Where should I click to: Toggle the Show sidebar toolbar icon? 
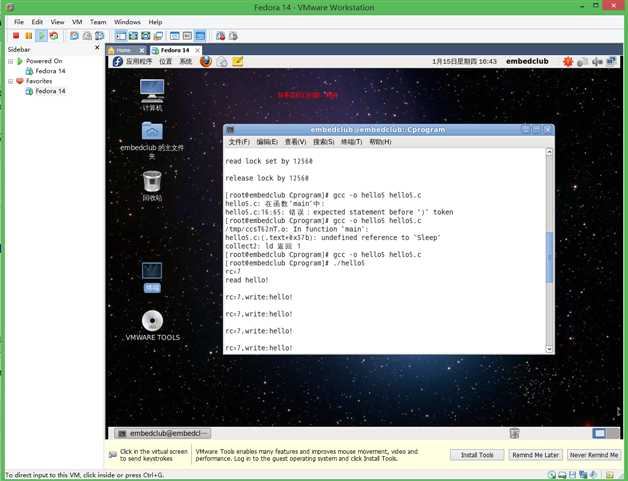pyautogui.click(x=121, y=36)
